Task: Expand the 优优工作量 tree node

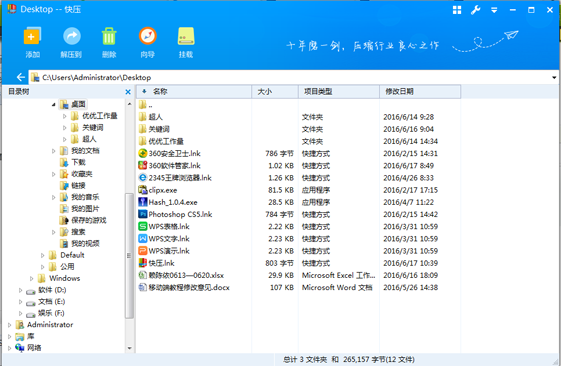Action: [x=64, y=116]
